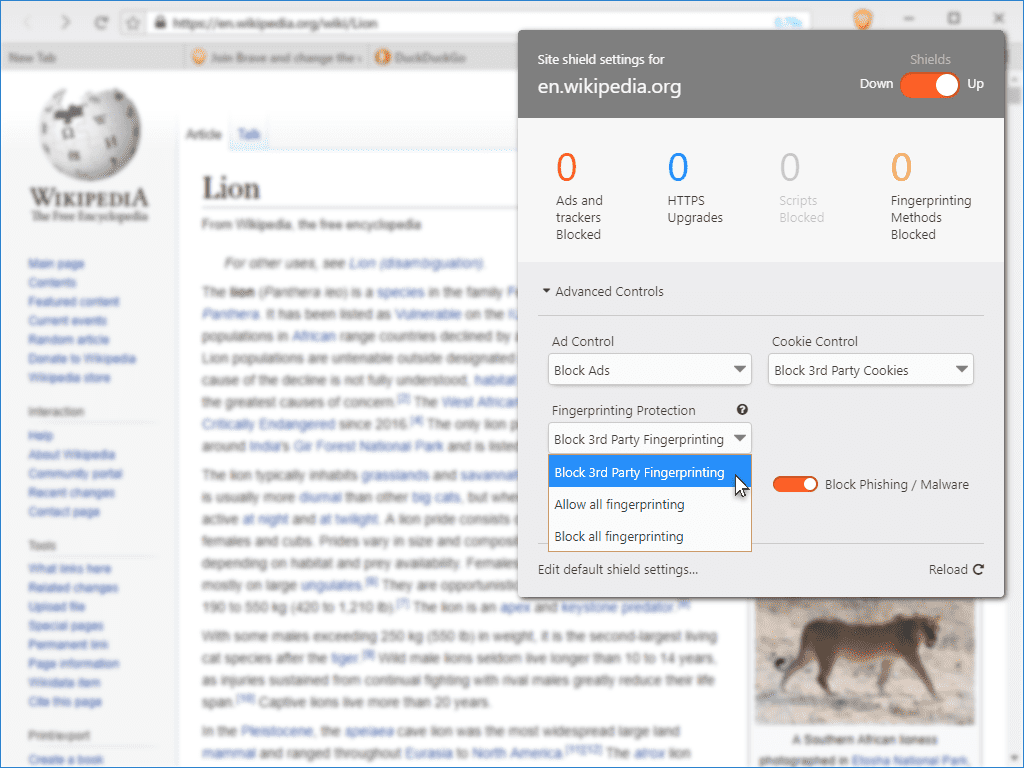Screen dimensions: 1024x768
Task: Open Community portal sidebar link
Action: pos(75,473)
